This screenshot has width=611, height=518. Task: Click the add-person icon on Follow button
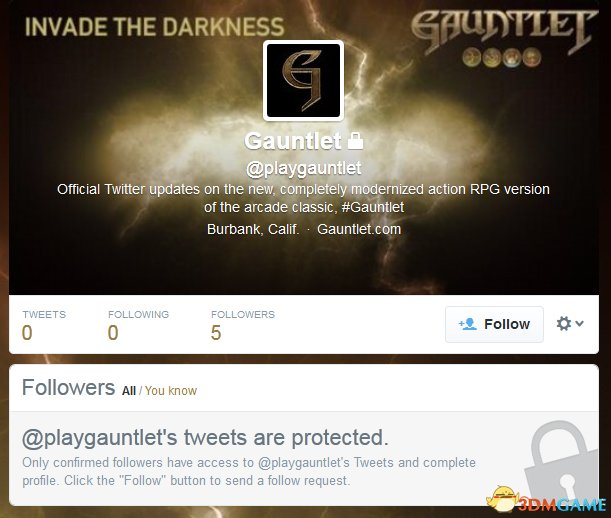[468, 324]
